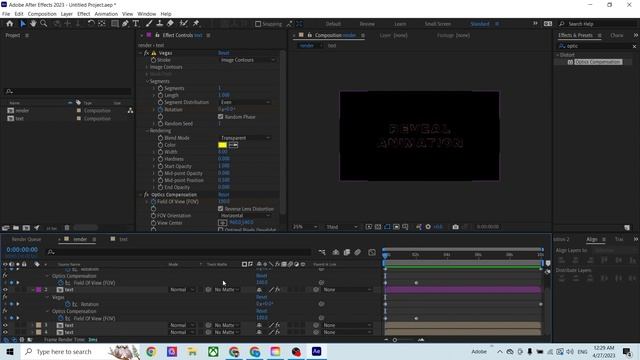Image resolution: width=640 pixels, height=360 pixels.
Task: Switch to the text timeline tab
Action: click(x=123, y=239)
